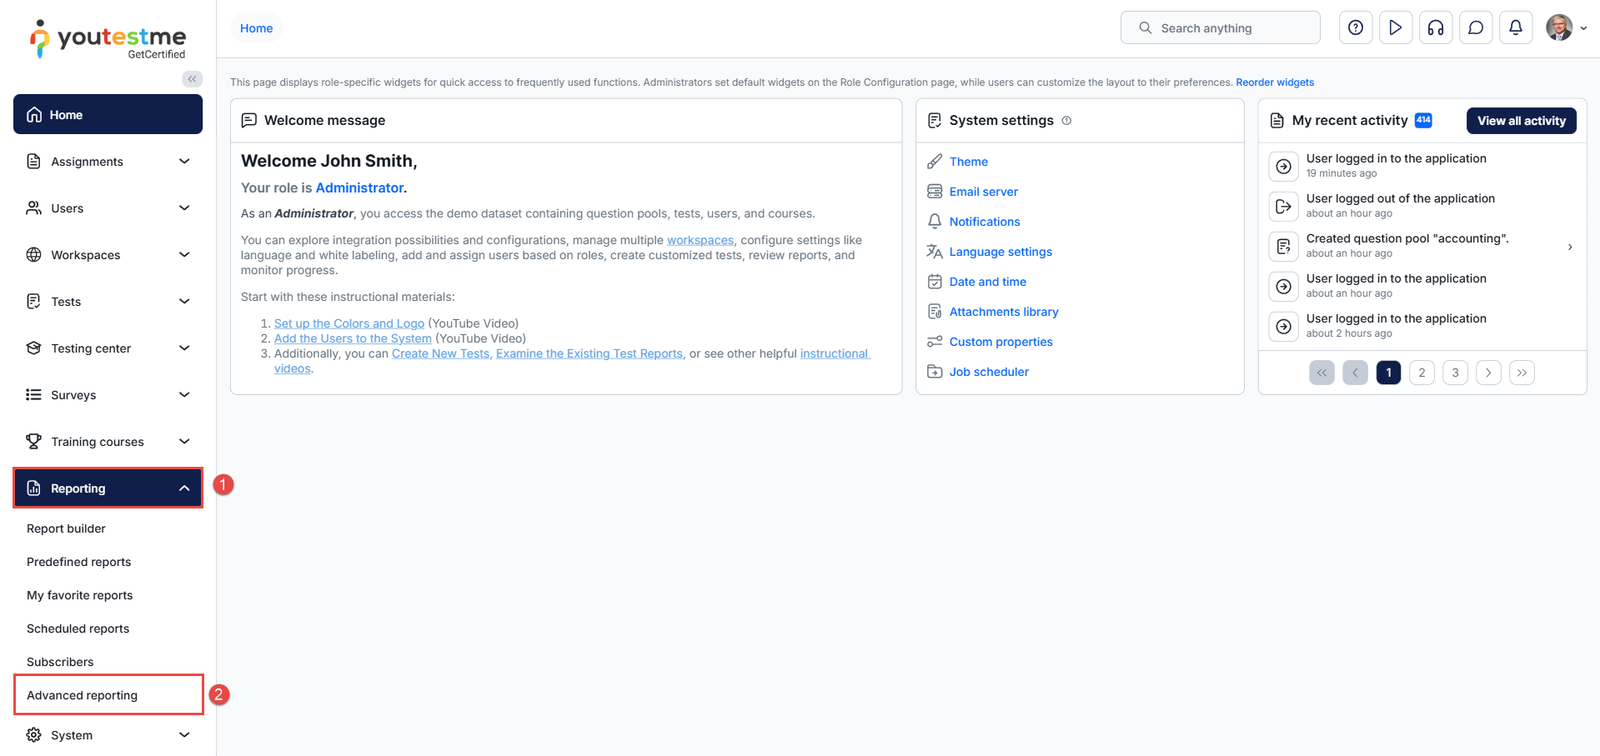This screenshot has width=1600, height=756.
Task: Open the video tutorials play icon
Action: click(1395, 28)
